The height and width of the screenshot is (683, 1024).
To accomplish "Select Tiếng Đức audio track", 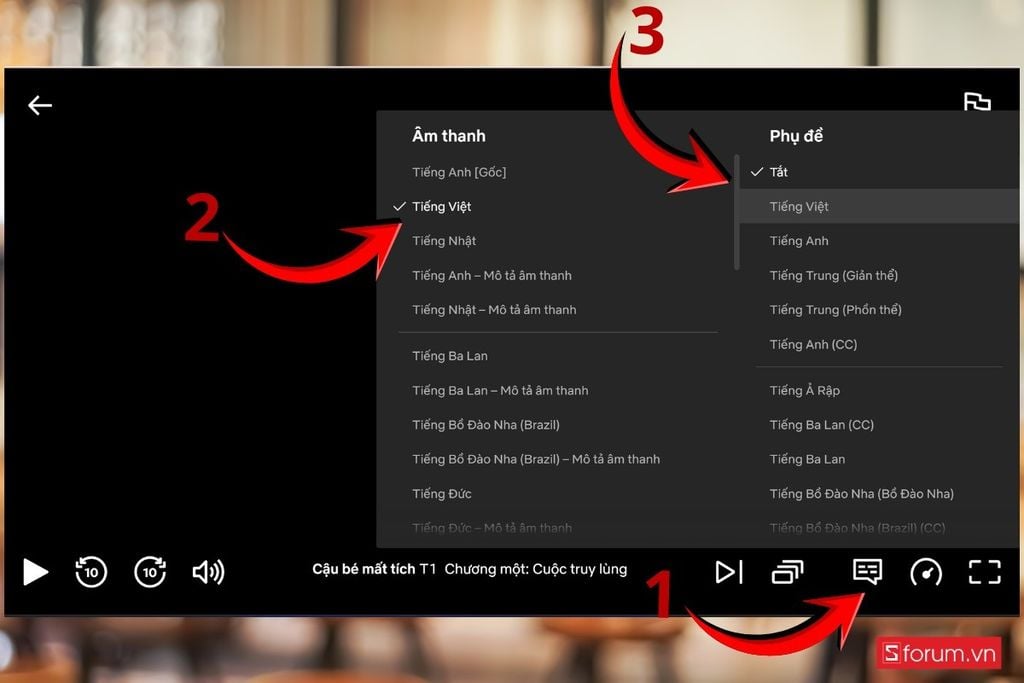I will pos(441,493).
